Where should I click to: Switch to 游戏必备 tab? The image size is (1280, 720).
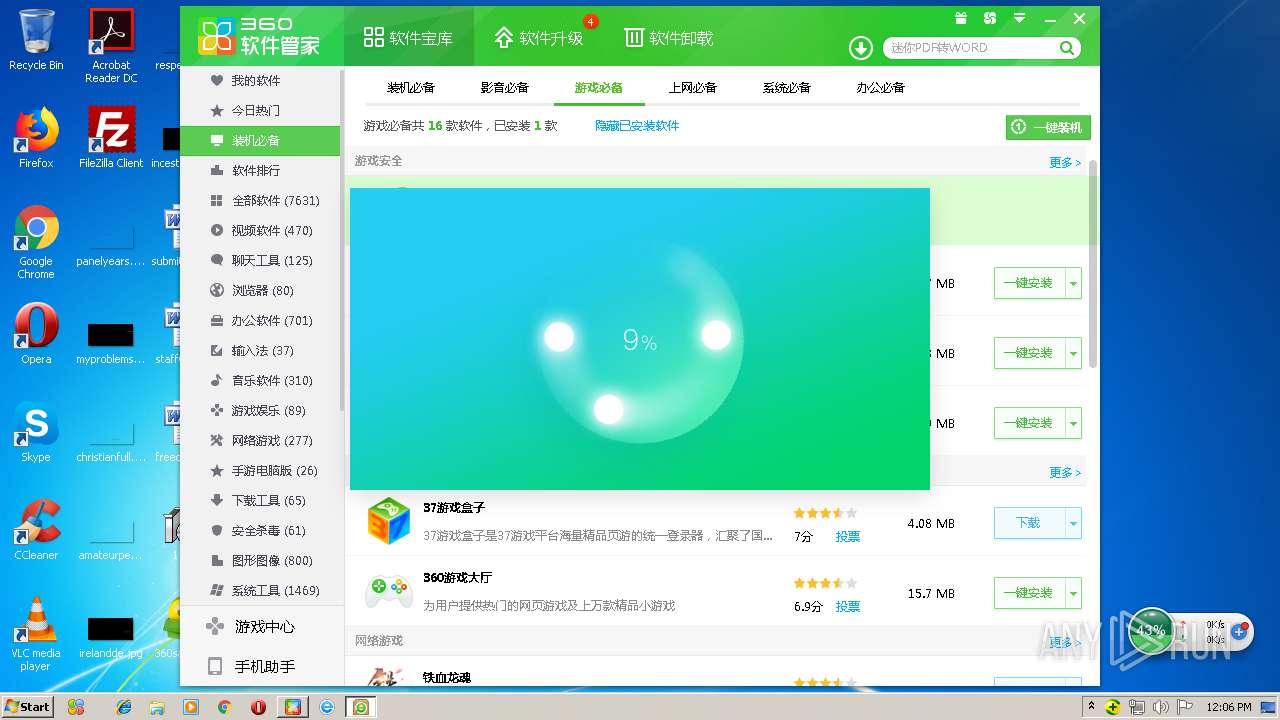(598, 88)
